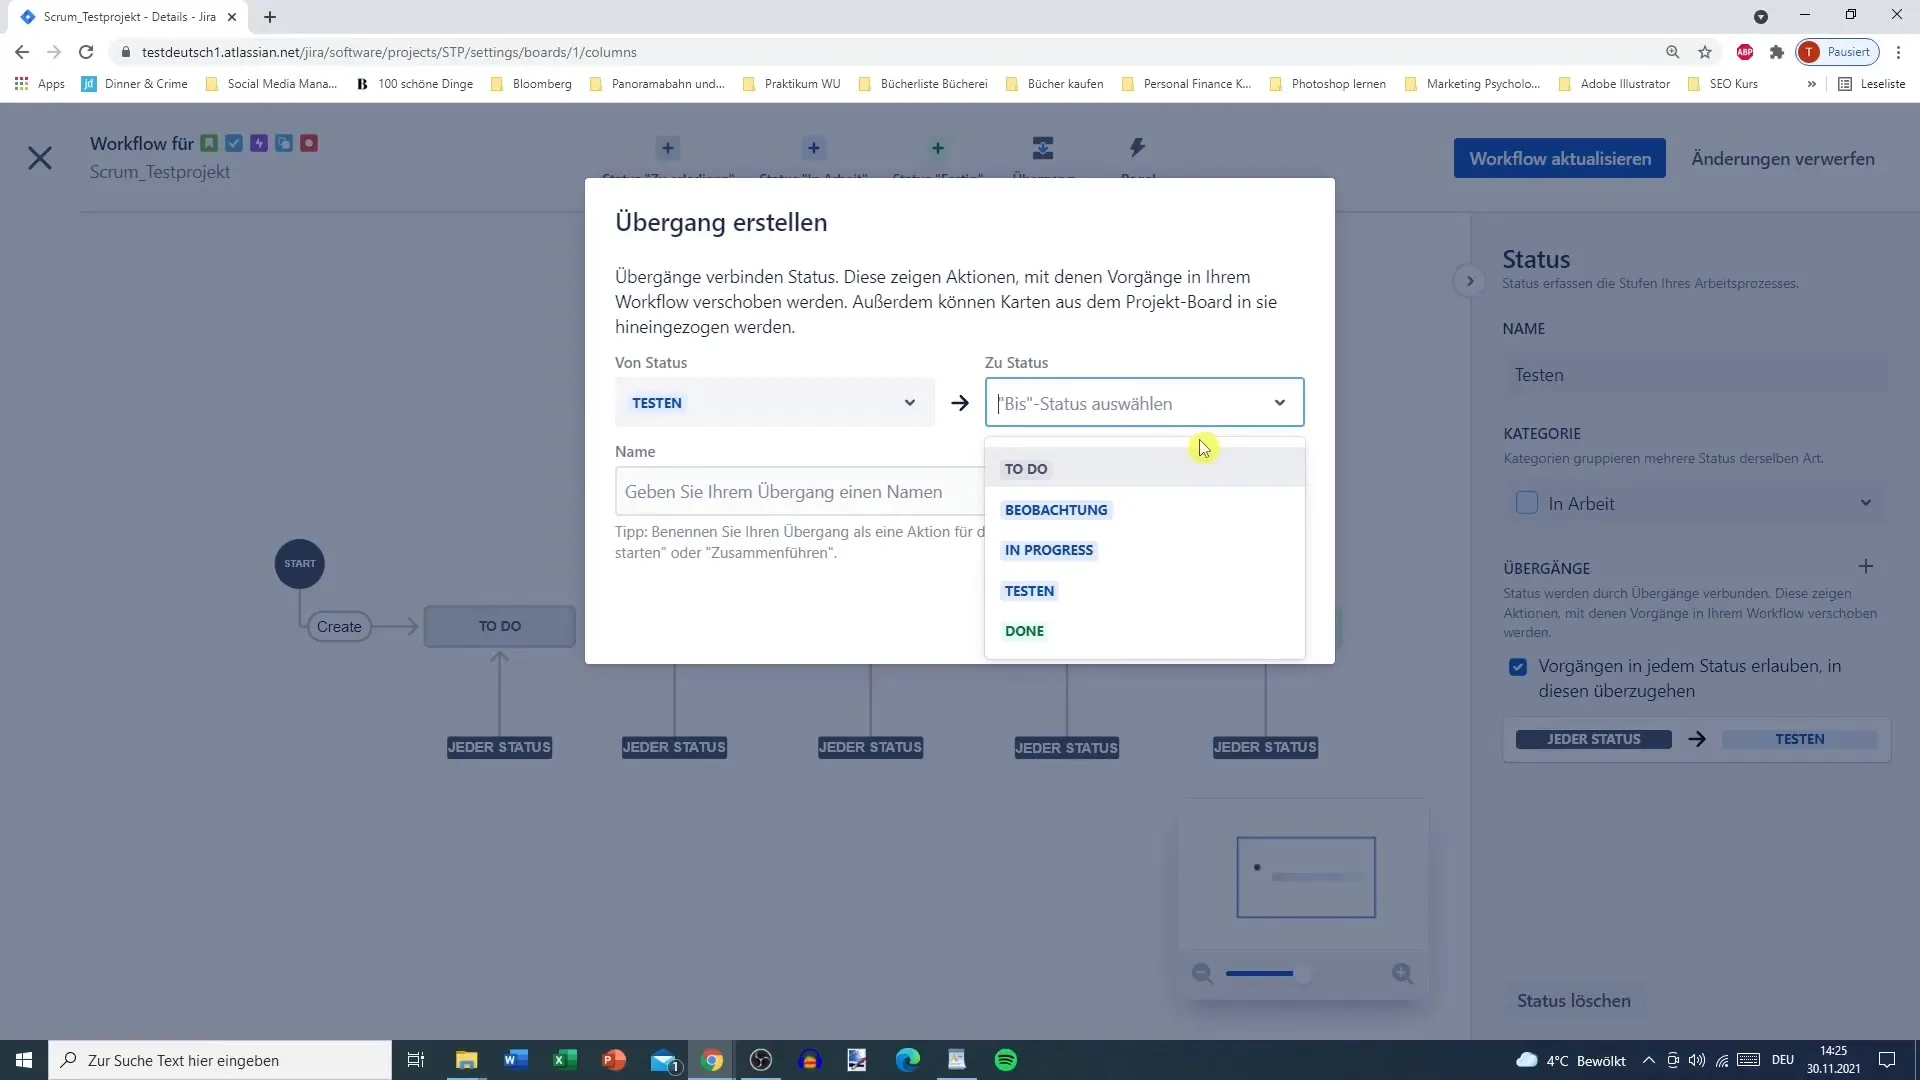
Task: Open the SEO Kurs bookmark folder
Action: pyautogui.click(x=1722, y=84)
